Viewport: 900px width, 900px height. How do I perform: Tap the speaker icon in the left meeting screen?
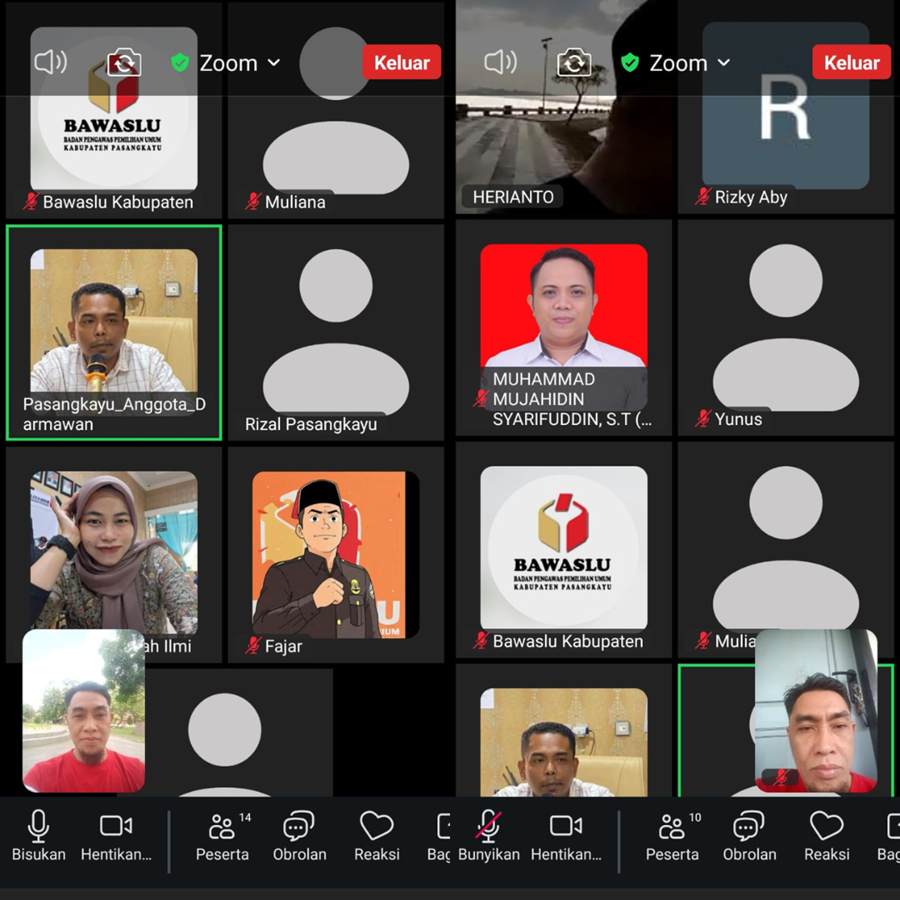pos(51,62)
